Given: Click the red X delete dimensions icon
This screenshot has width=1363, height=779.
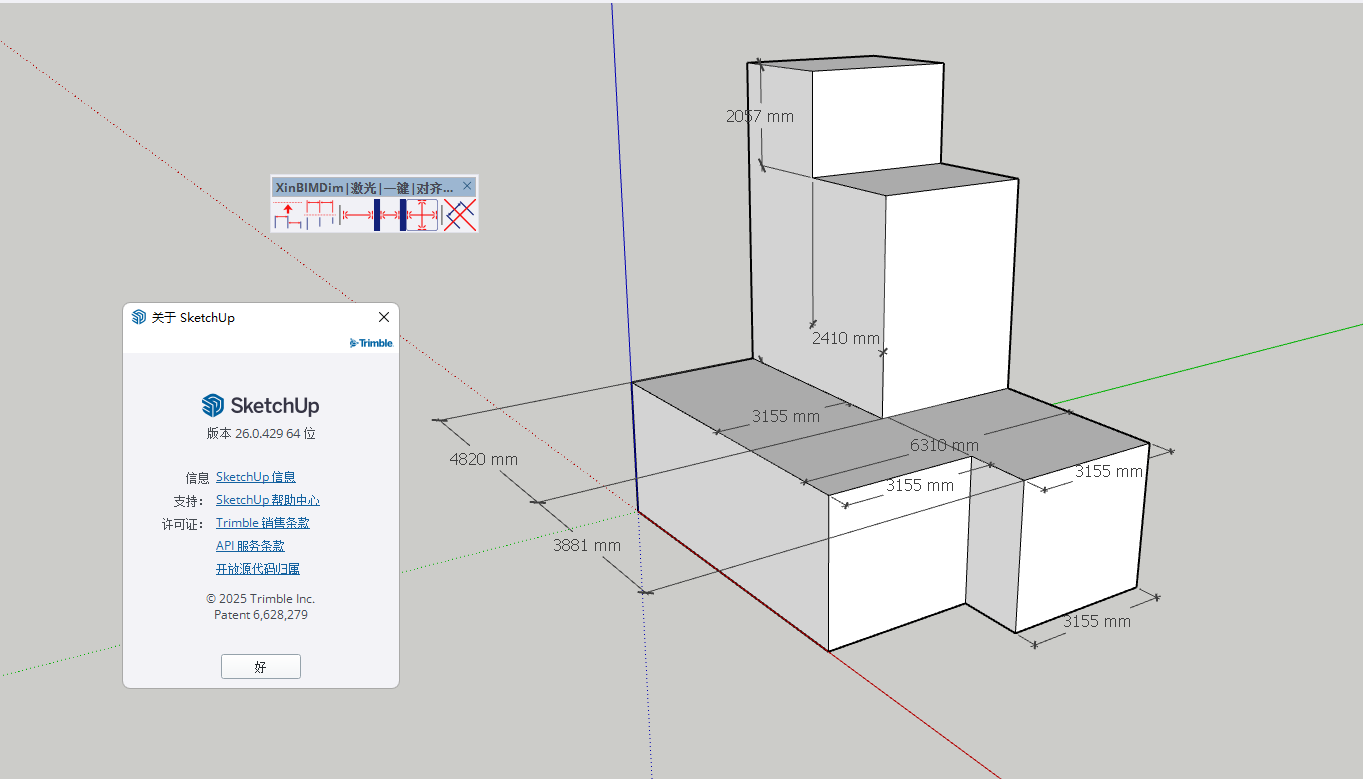Looking at the screenshot, I should pyautogui.click(x=460, y=215).
